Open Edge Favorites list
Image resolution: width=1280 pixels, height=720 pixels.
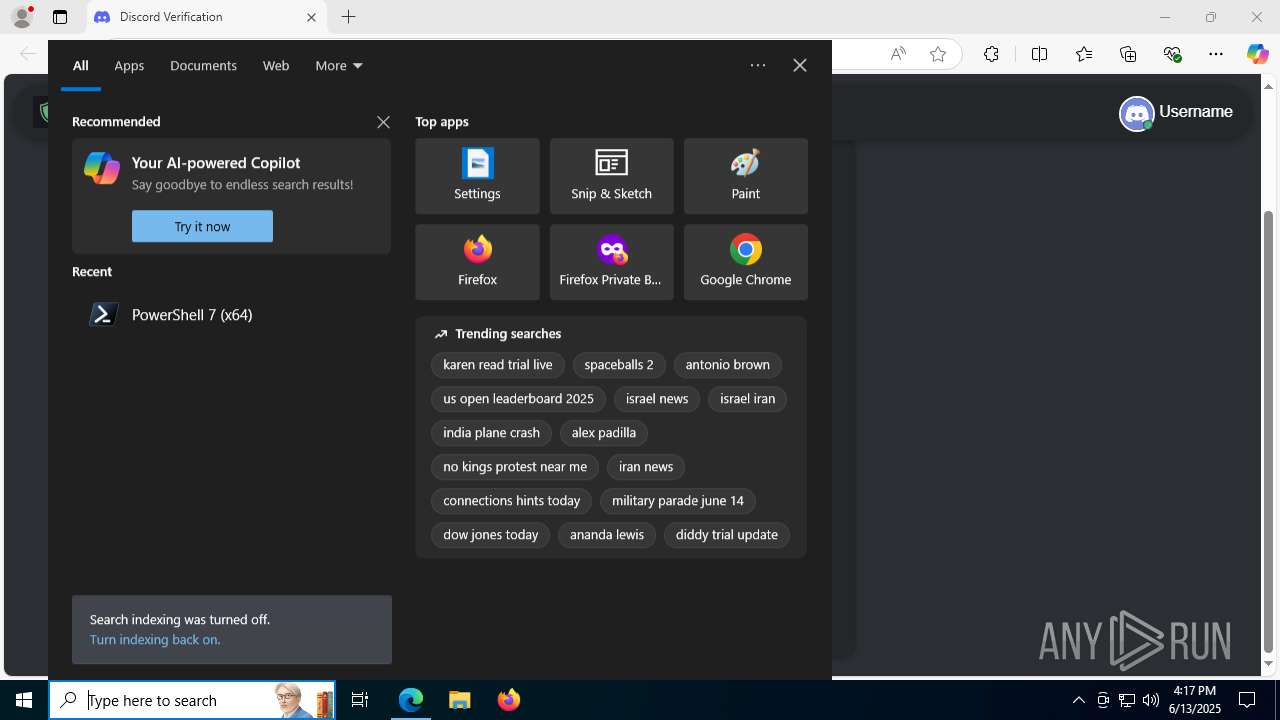[x=1084, y=54]
